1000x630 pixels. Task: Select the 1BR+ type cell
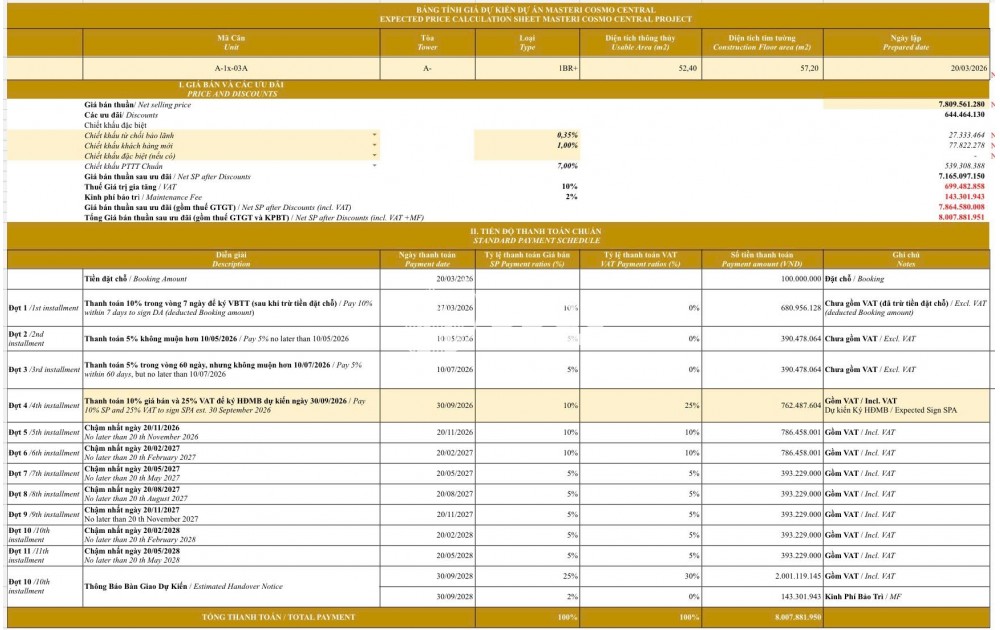[x=527, y=68]
